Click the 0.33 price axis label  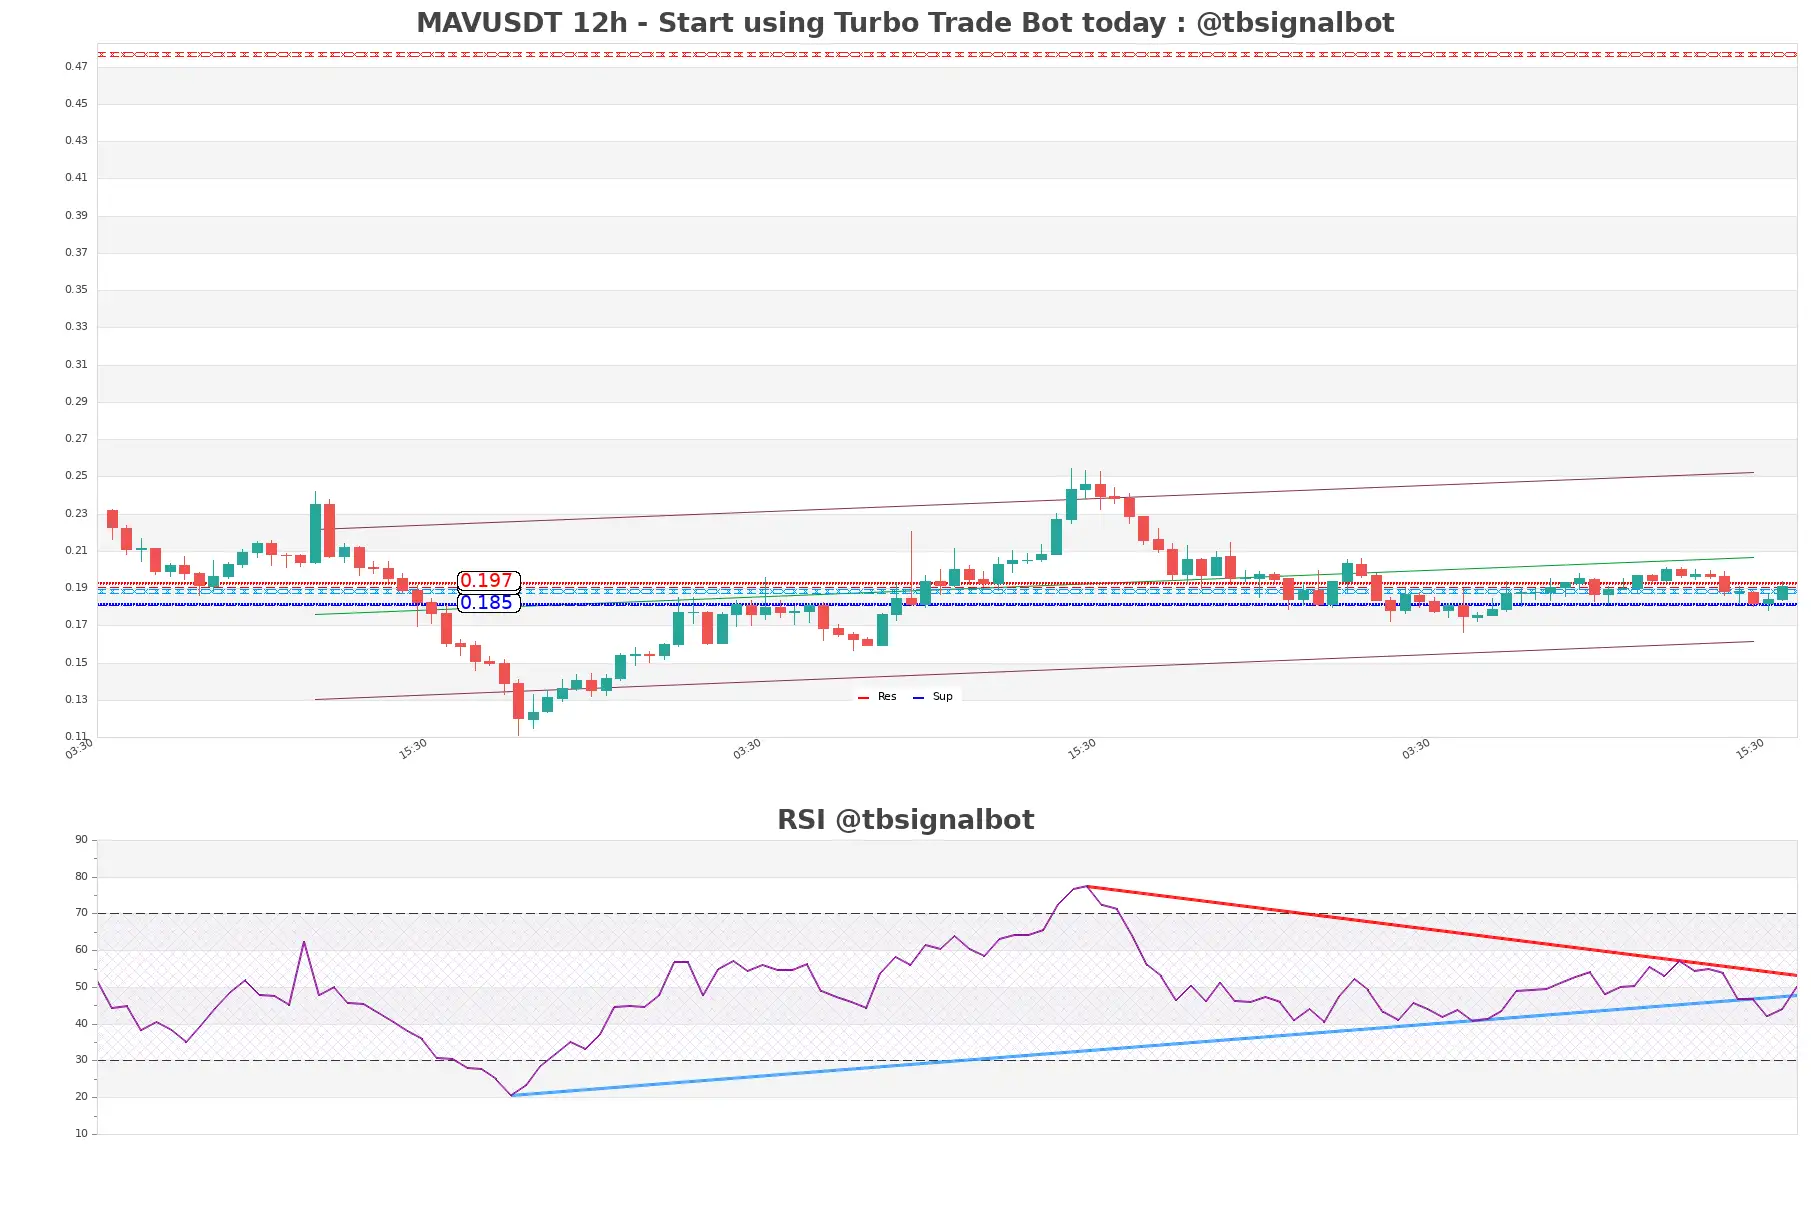[76, 327]
